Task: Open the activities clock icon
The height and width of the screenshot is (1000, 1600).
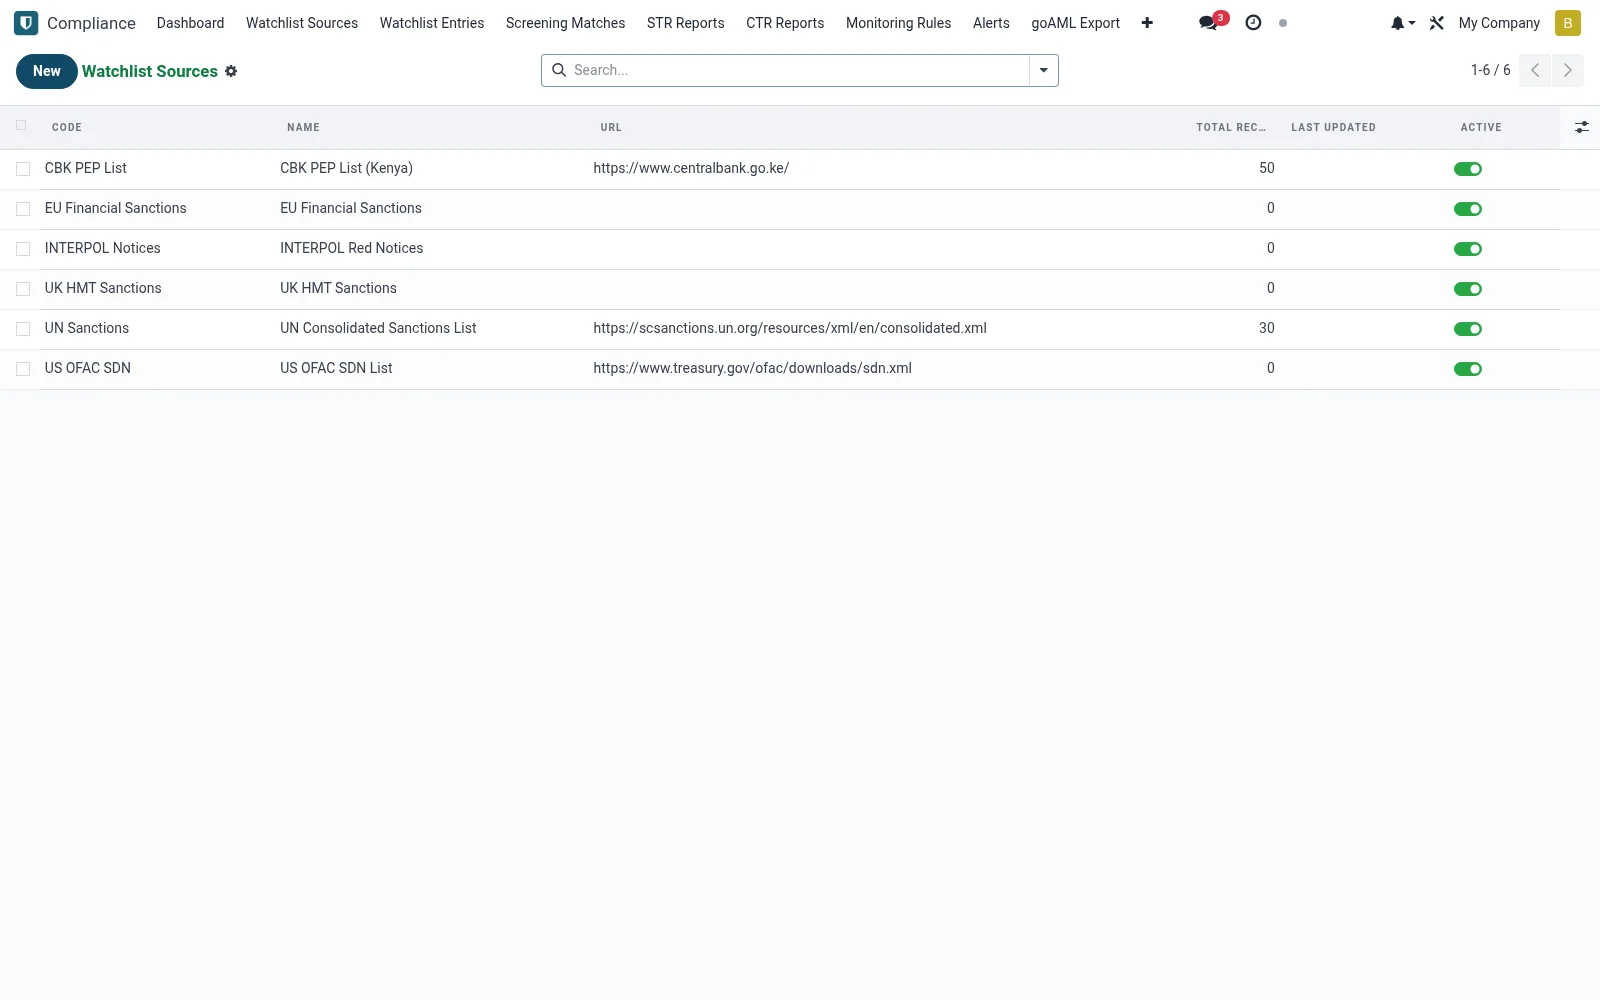Action: pyautogui.click(x=1253, y=23)
